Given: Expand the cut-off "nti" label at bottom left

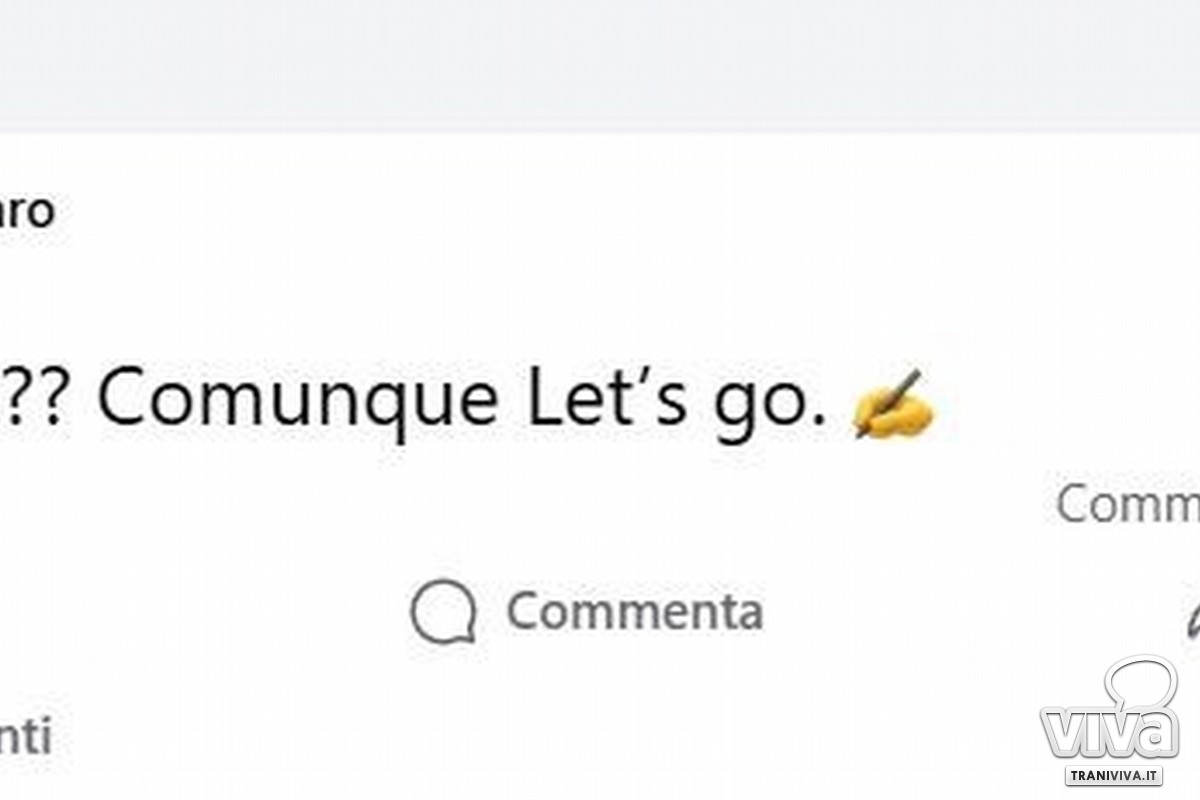Looking at the screenshot, I should 26,739.
